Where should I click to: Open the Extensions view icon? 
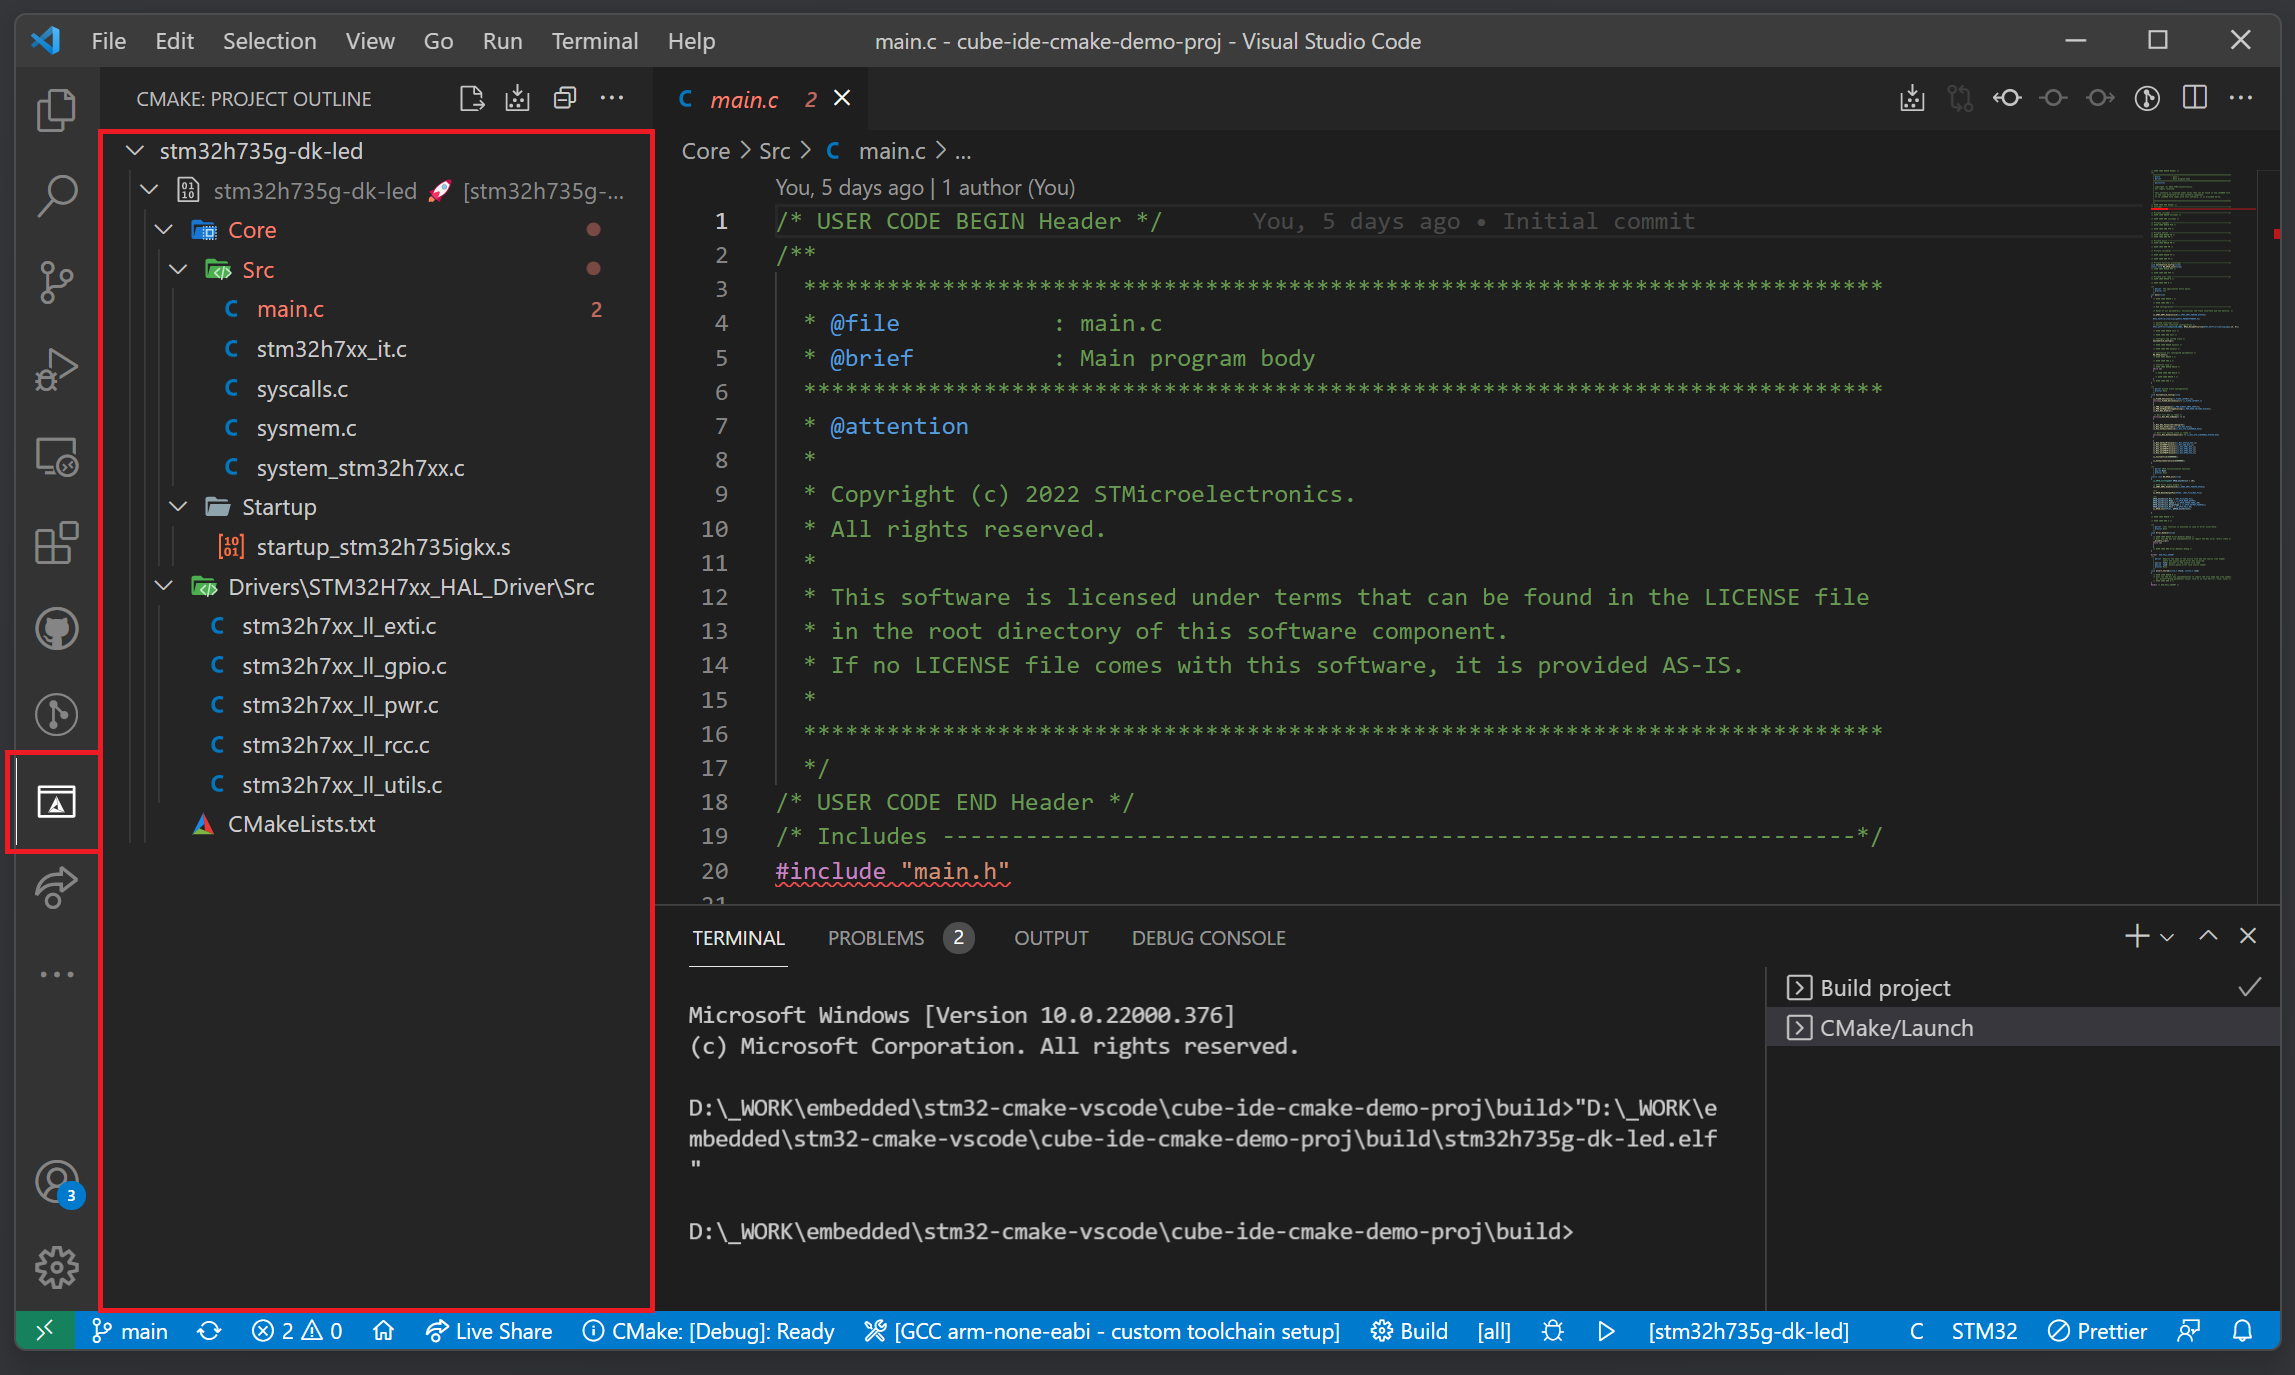pos(56,543)
